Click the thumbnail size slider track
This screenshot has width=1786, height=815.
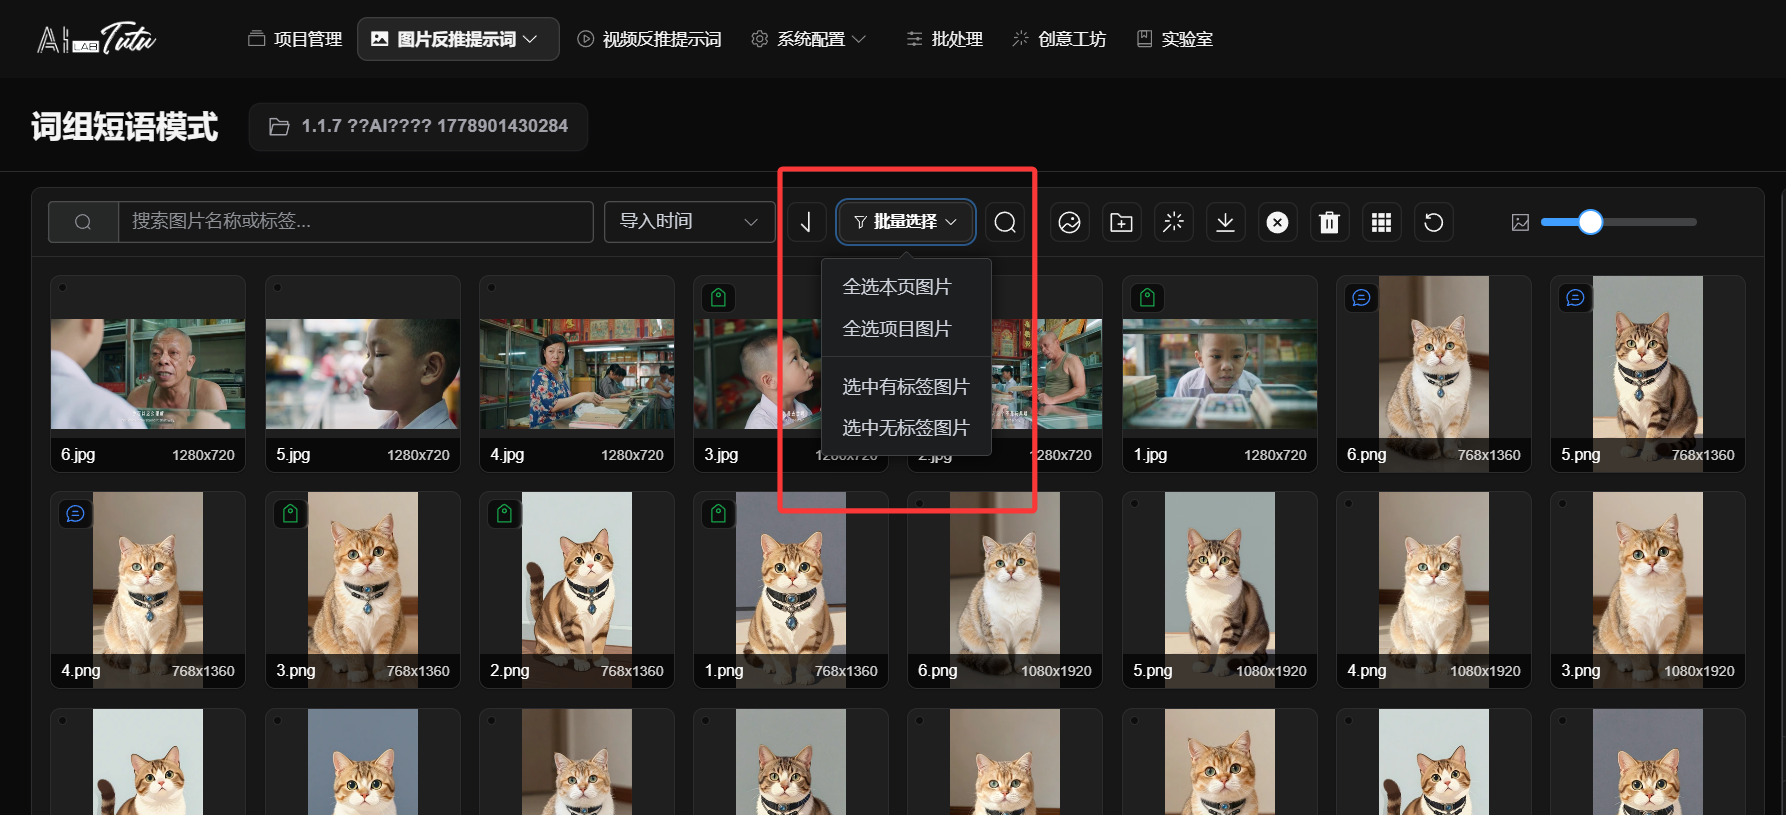pos(1619,222)
